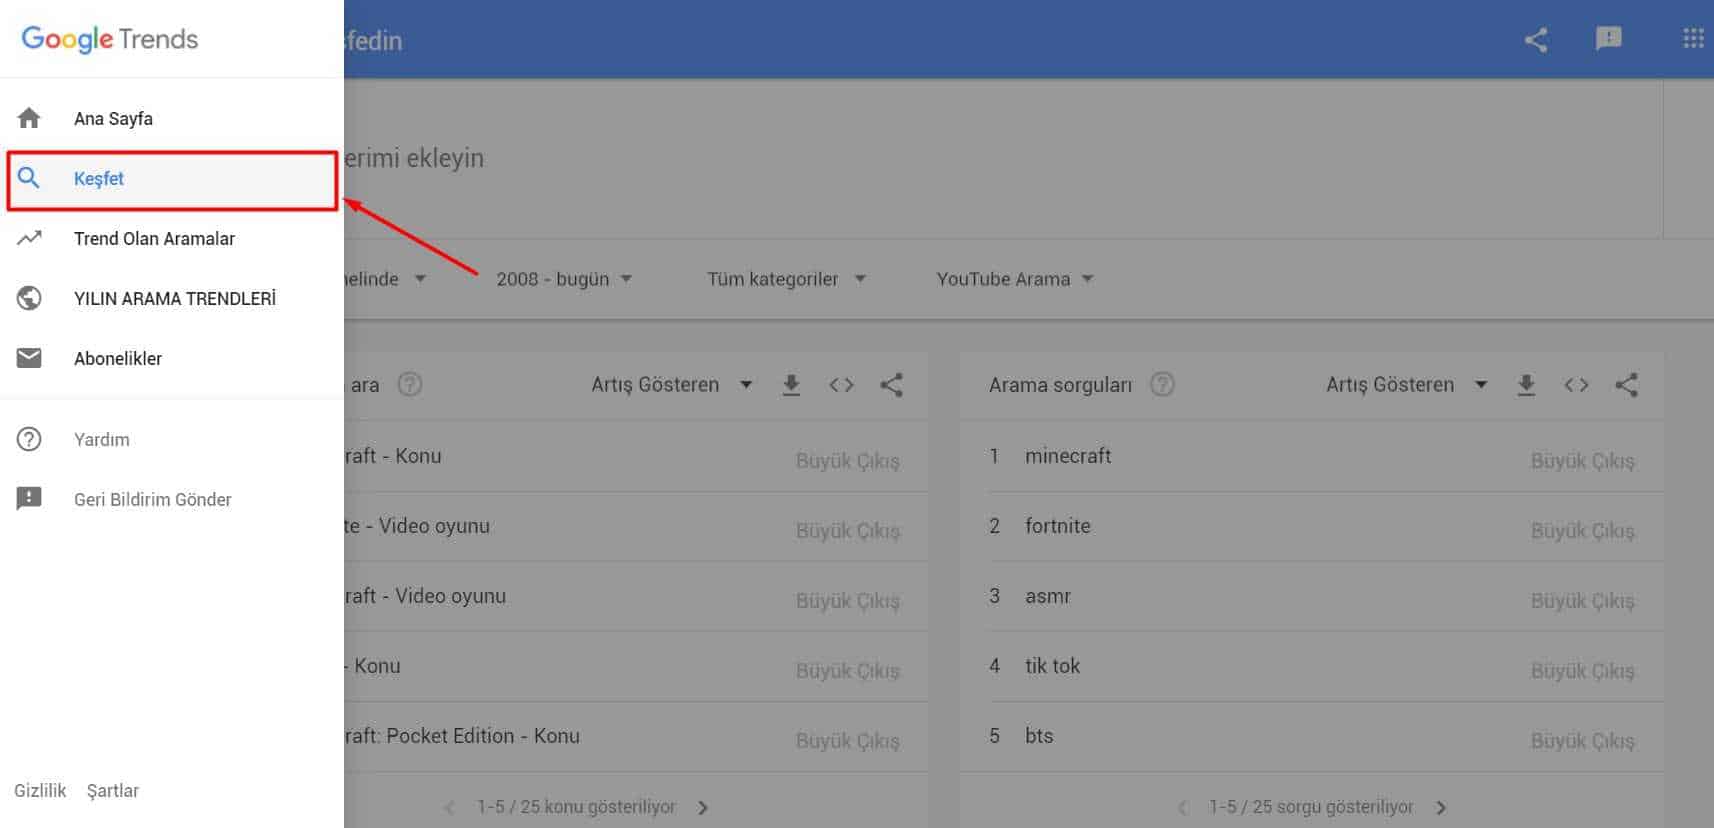Click the trending arrow icon
The width and height of the screenshot is (1714, 828).
click(29, 238)
